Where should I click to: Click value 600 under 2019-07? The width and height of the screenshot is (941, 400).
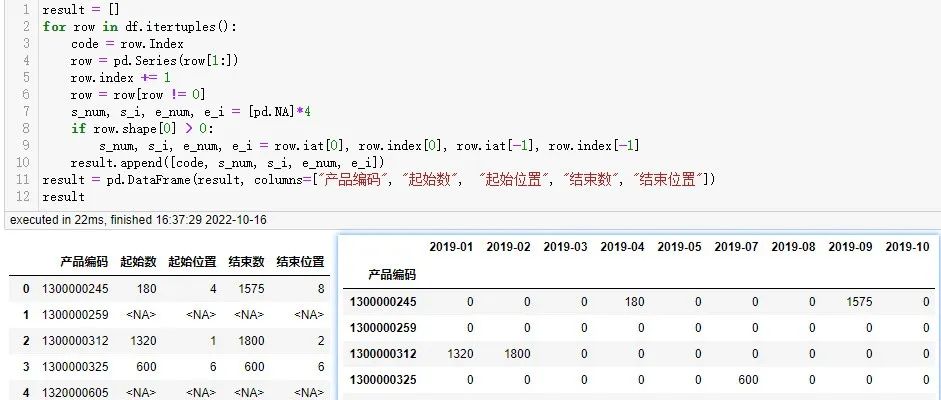coord(748,380)
